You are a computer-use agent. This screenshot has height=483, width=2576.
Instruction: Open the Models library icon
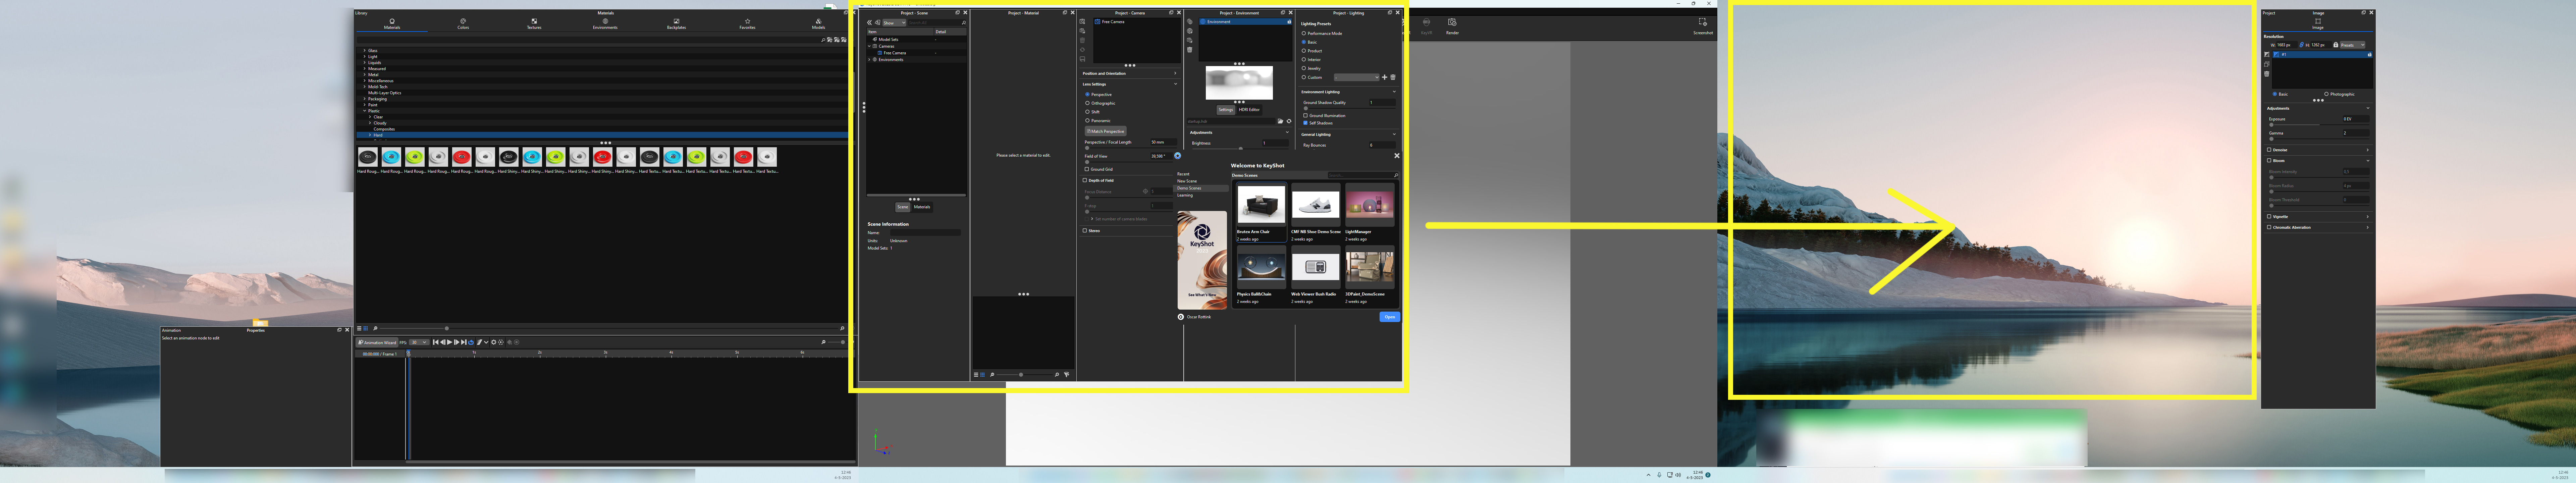coord(819,21)
